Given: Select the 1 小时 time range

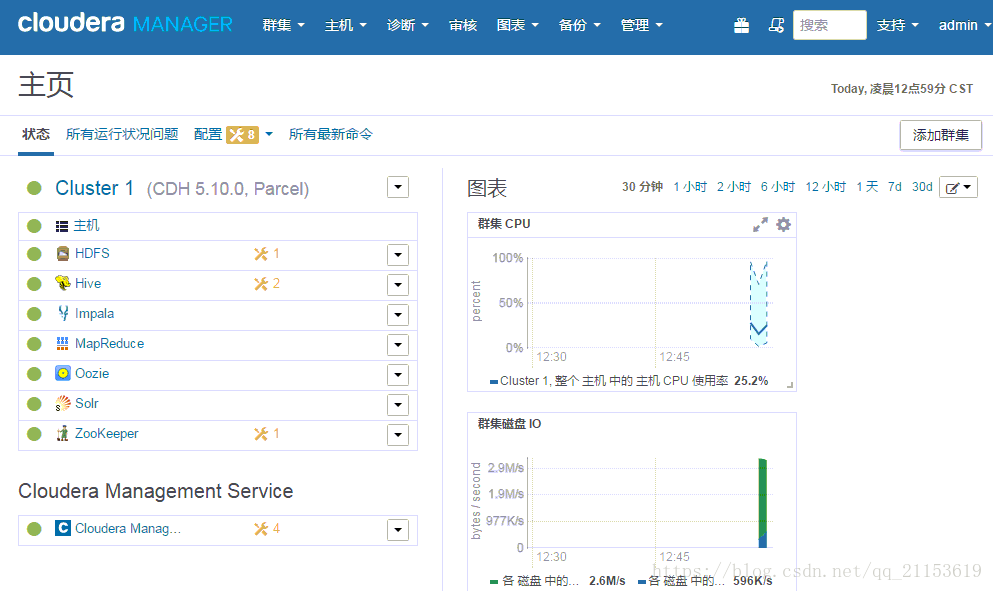Looking at the screenshot, I should pyautogui.click(x=690, y=187).
